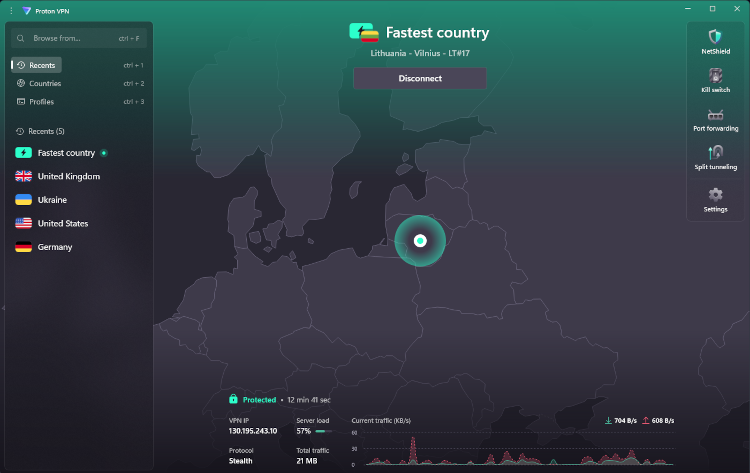Image resolution: width=750 pixels, height=473 pixels.
Task: Open Split tunneling option
Action: click(715, 158)
